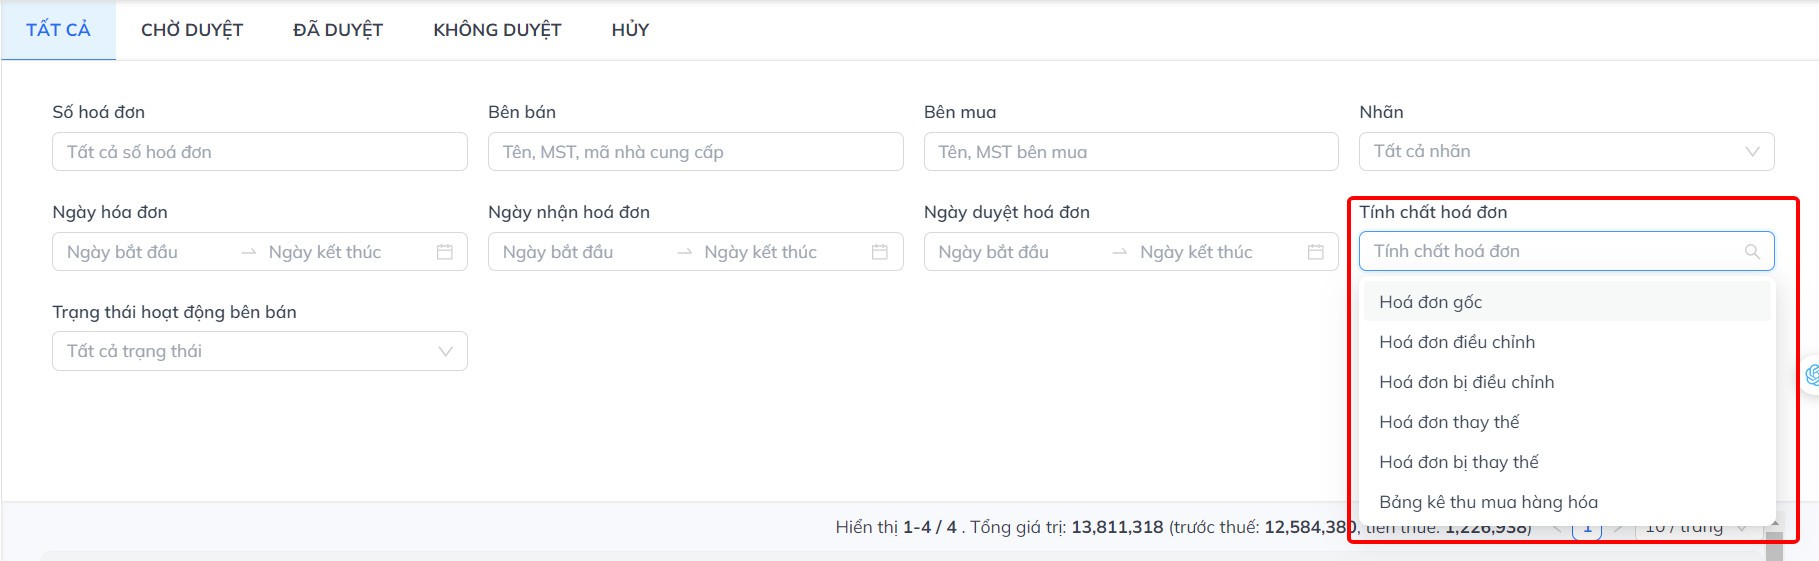Click search icon in Tính chất hoá đơn box
Screen dimensions: 1819x561
coord(1752,252)
